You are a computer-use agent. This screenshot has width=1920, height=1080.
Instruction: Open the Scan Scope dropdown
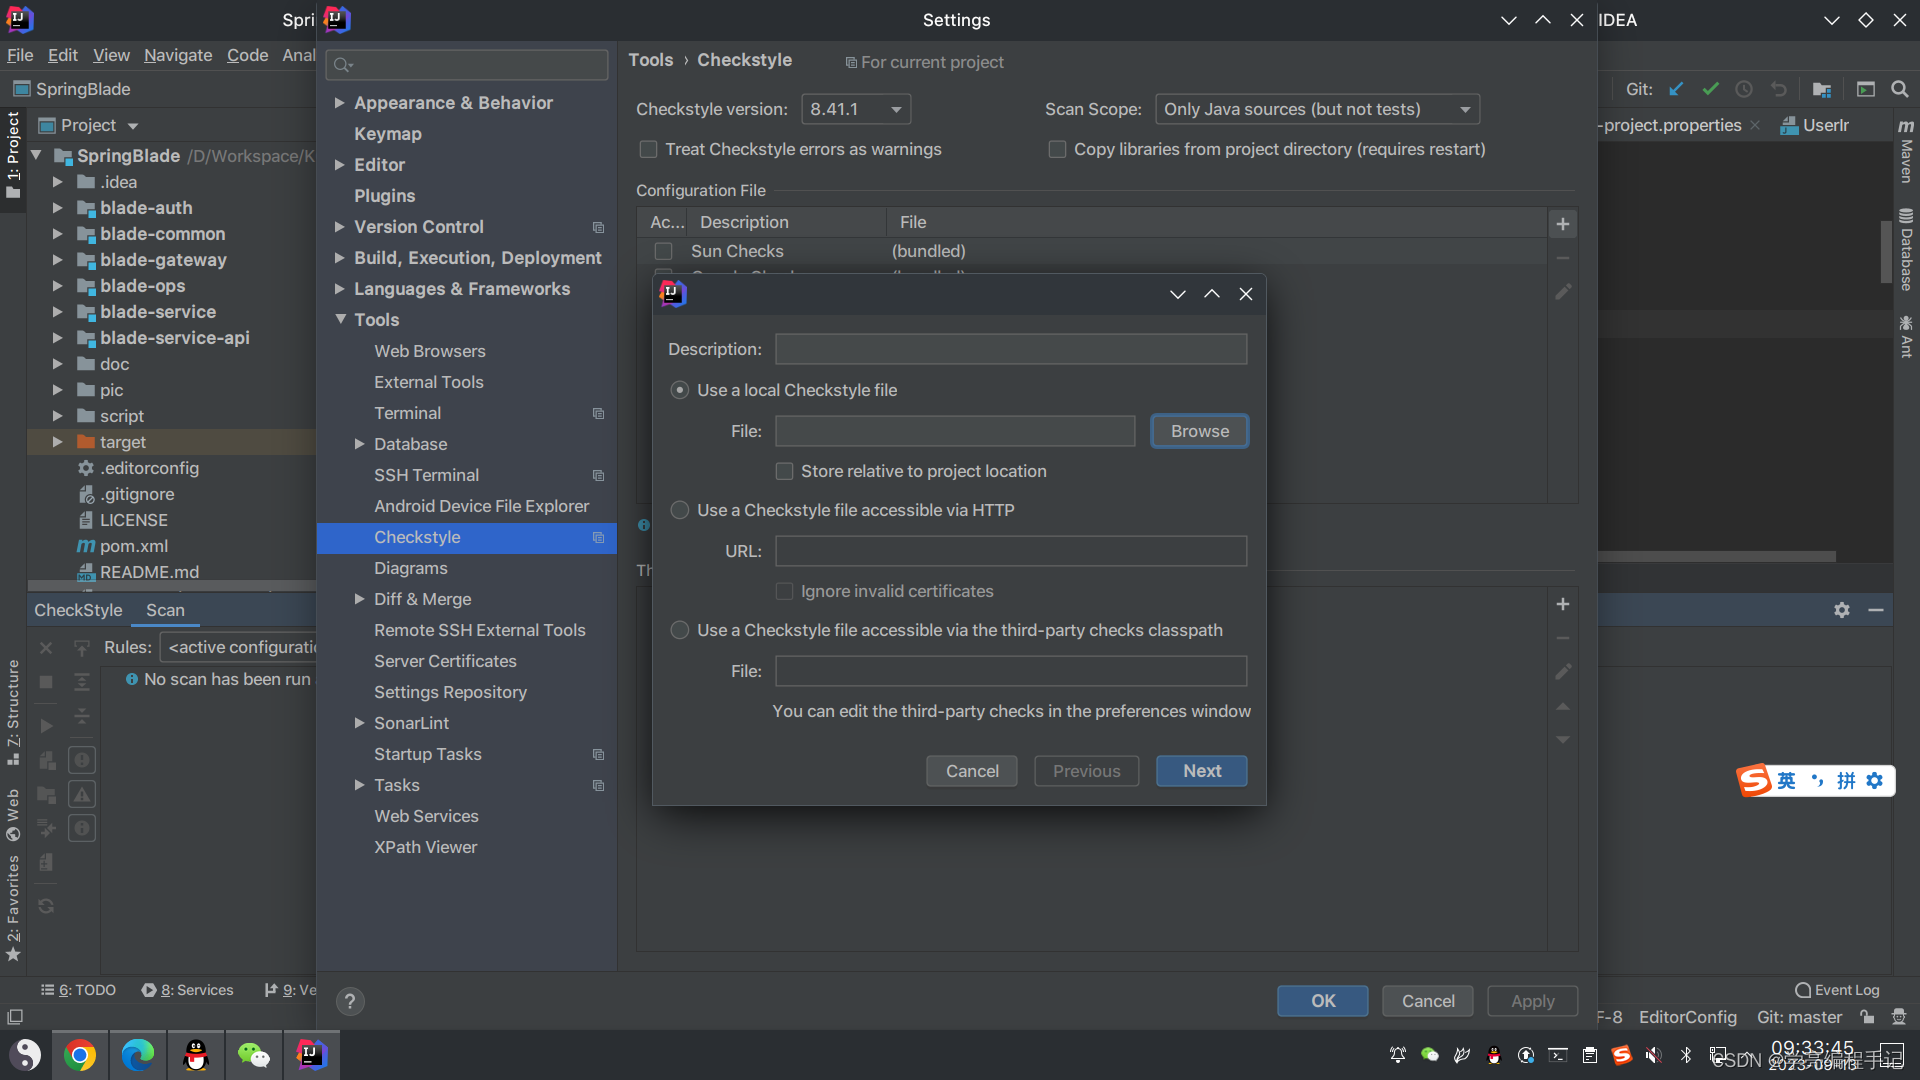click(x=1317, y=109)
